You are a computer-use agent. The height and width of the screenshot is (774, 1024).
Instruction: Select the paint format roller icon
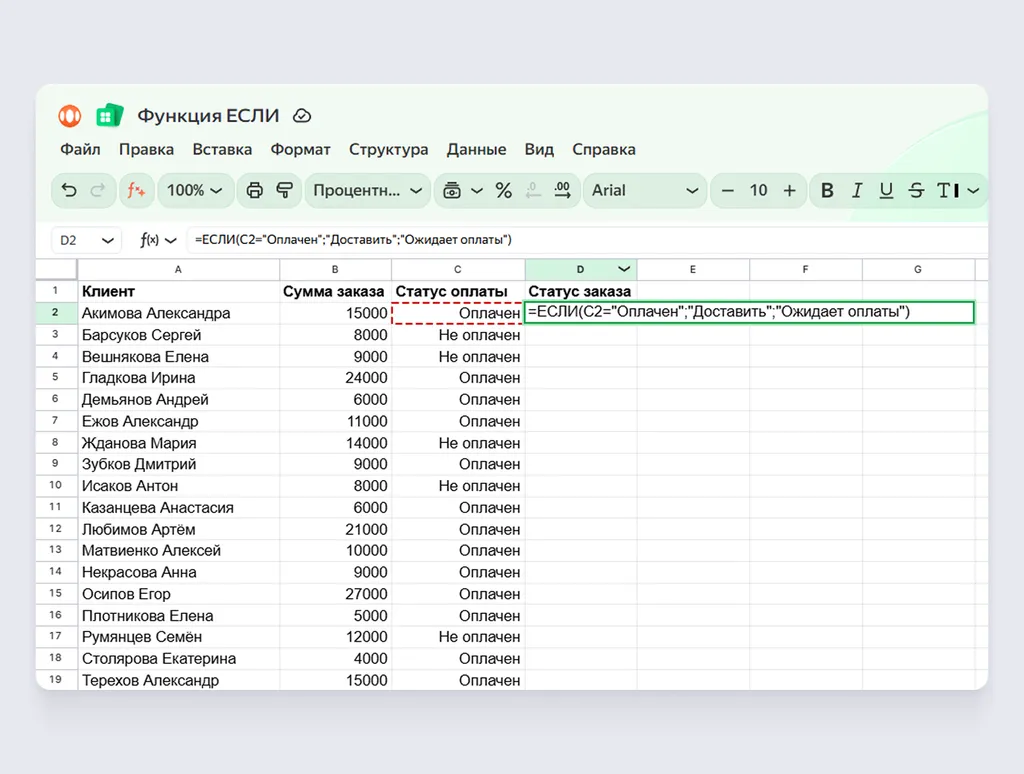(x=285, y=190)
